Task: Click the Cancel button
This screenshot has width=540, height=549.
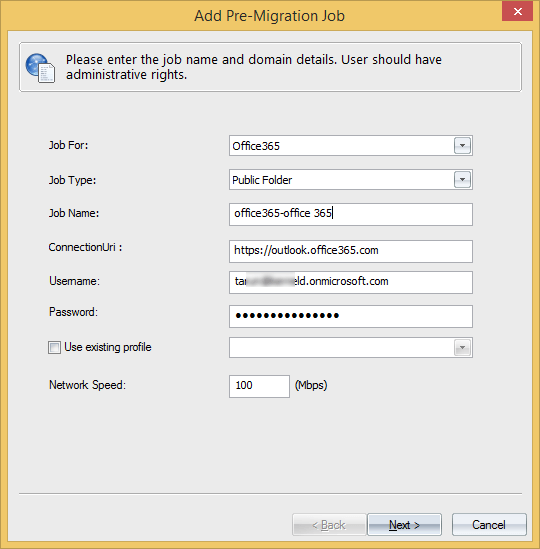Action: (x=489, y=524)
